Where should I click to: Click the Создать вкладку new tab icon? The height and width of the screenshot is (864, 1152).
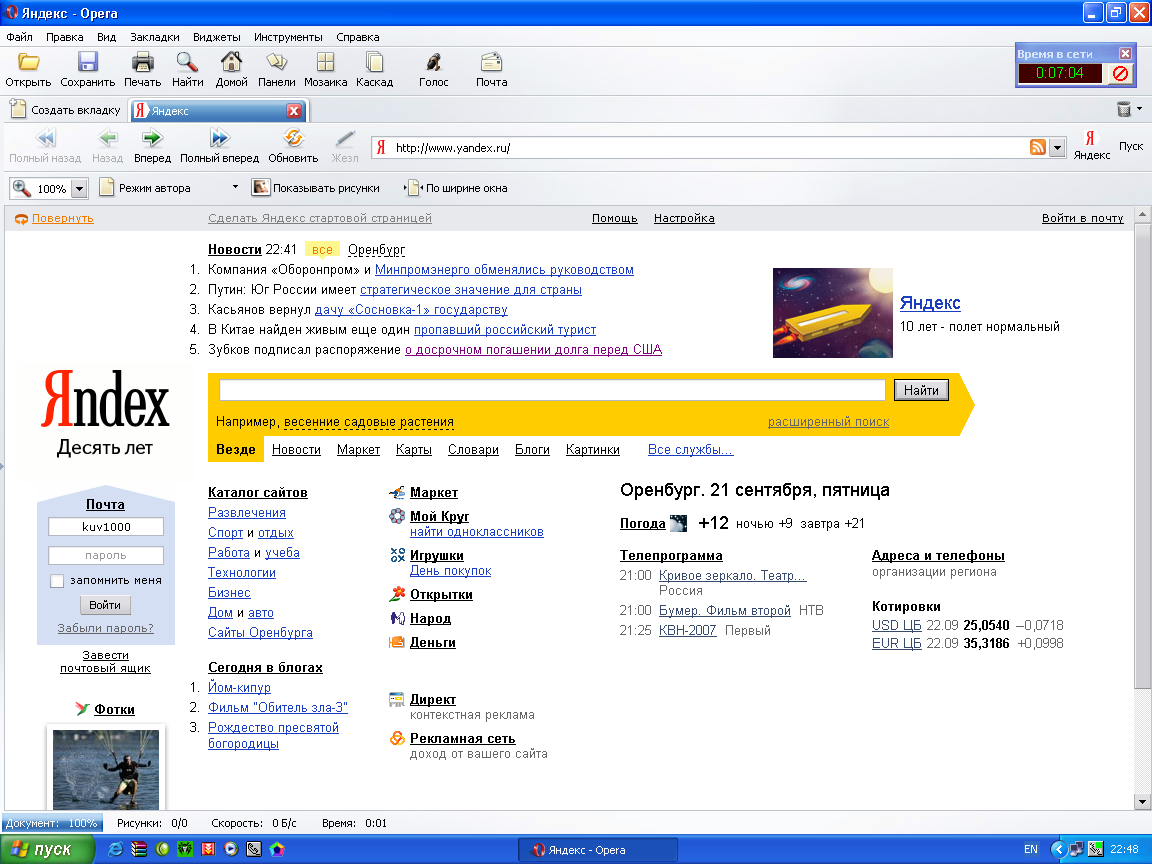(x=18, y=109)
